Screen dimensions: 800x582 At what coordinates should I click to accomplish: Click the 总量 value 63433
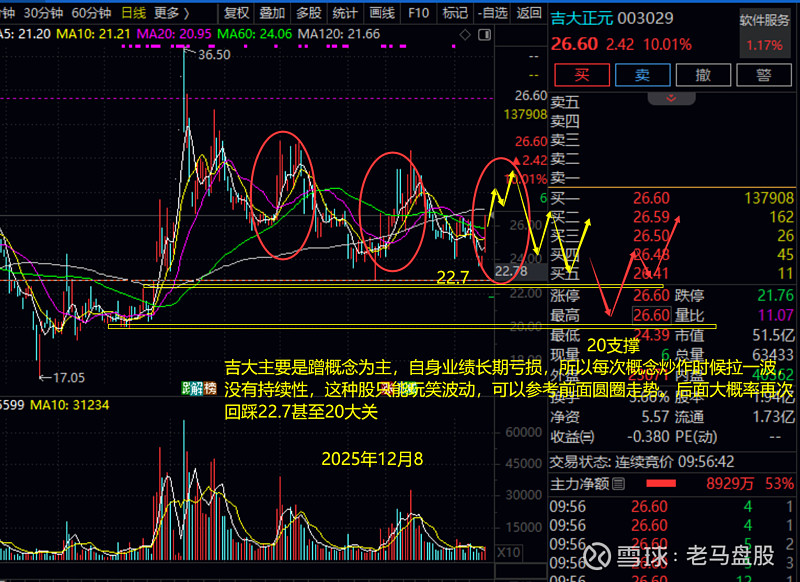[x=773, y=355]
